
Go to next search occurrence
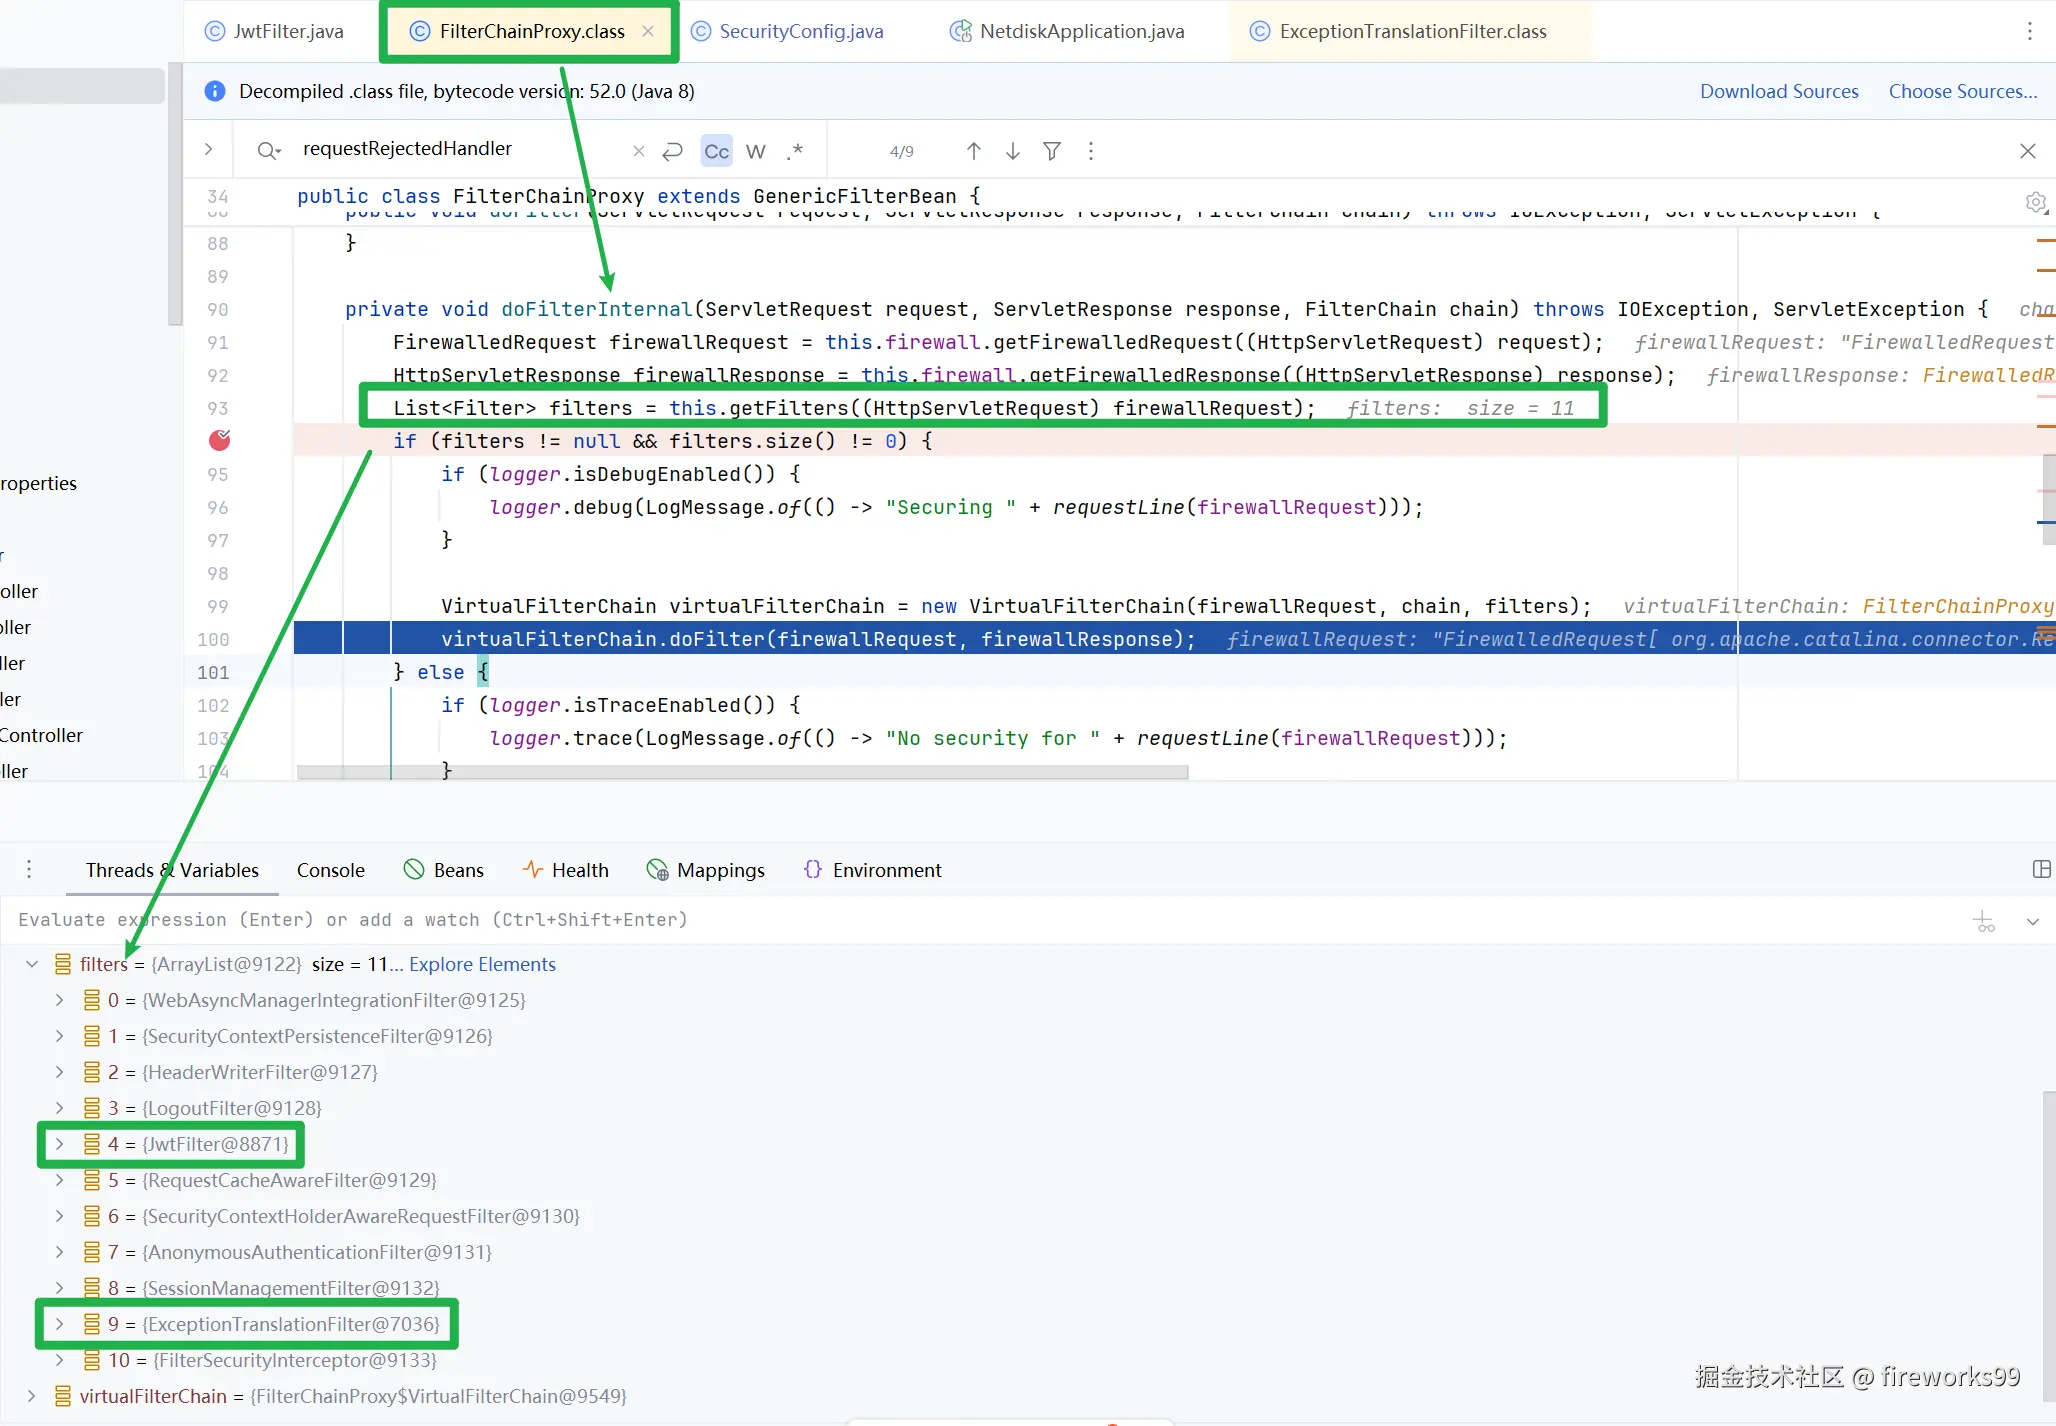1013,151
